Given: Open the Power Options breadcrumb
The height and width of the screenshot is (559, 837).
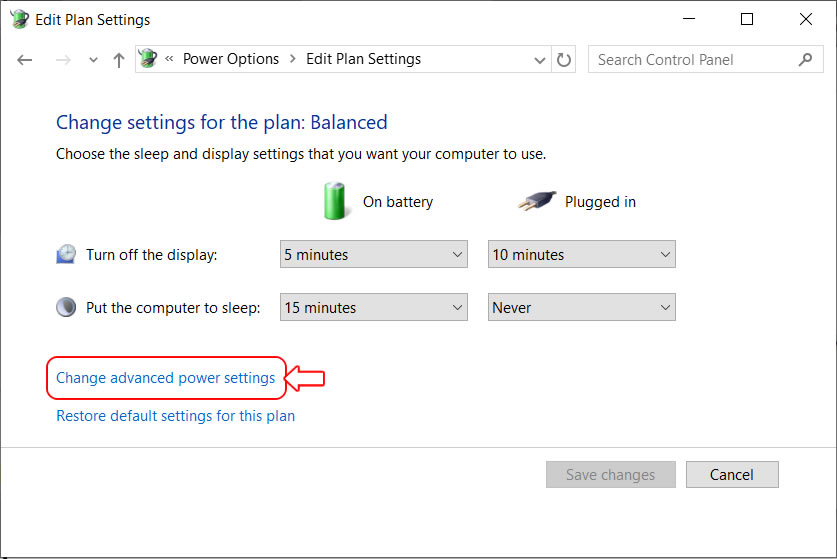Looking at the screenshot, I should tap(231, 59).
